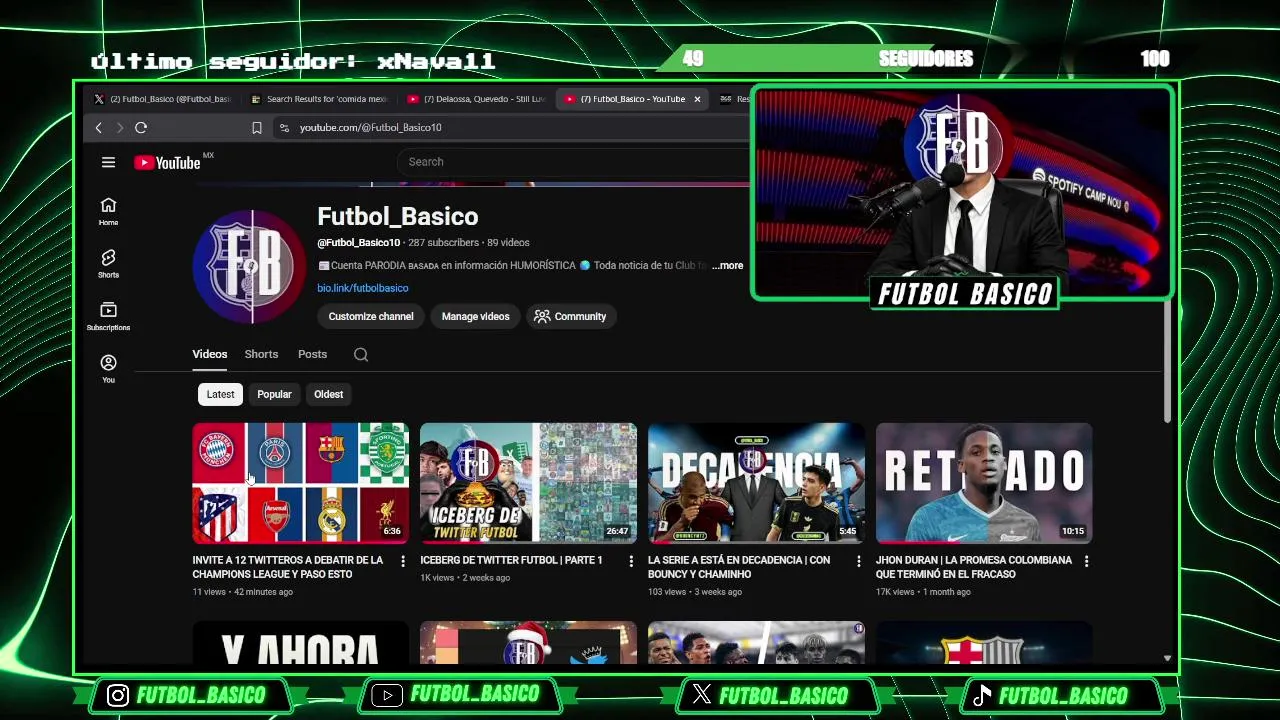
Task: Open title LA SERIE A ESTÁ EN DECADENCIA
Action: pos(739,567)
